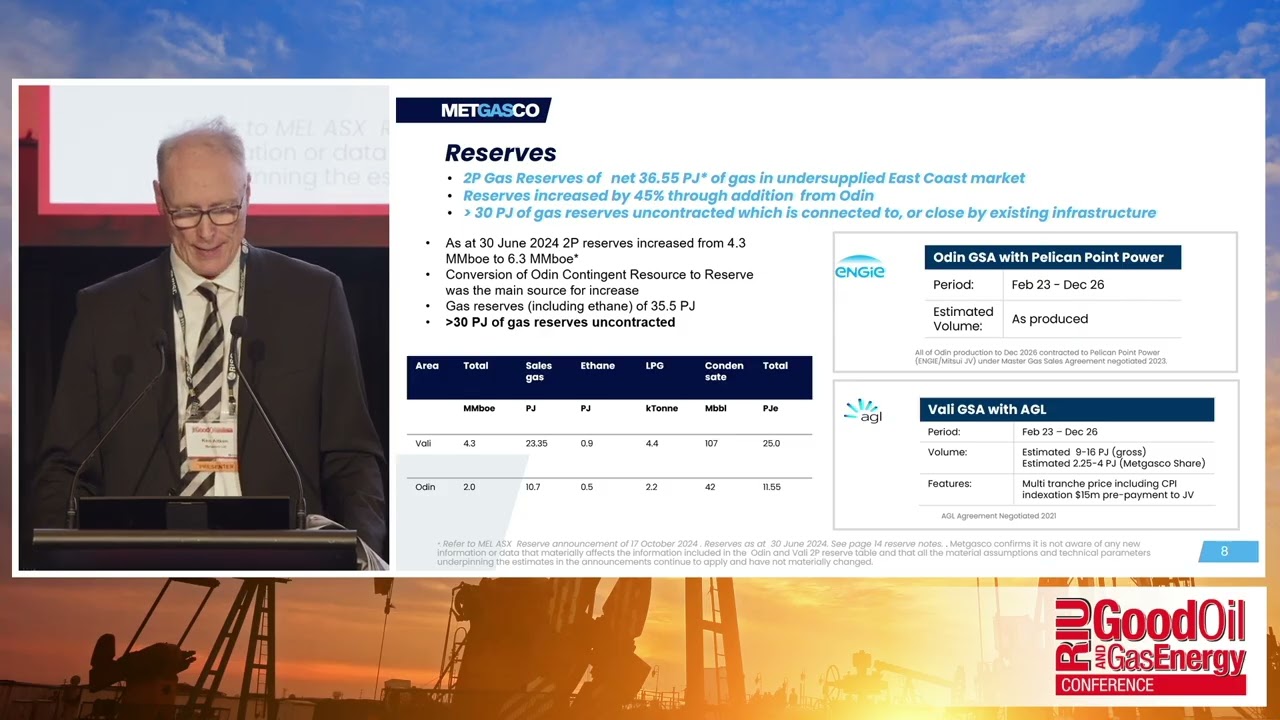The image size is (1280, 720).
Task: Click 'Reserves increased by 45%' bullet
Action: (668, 196)
